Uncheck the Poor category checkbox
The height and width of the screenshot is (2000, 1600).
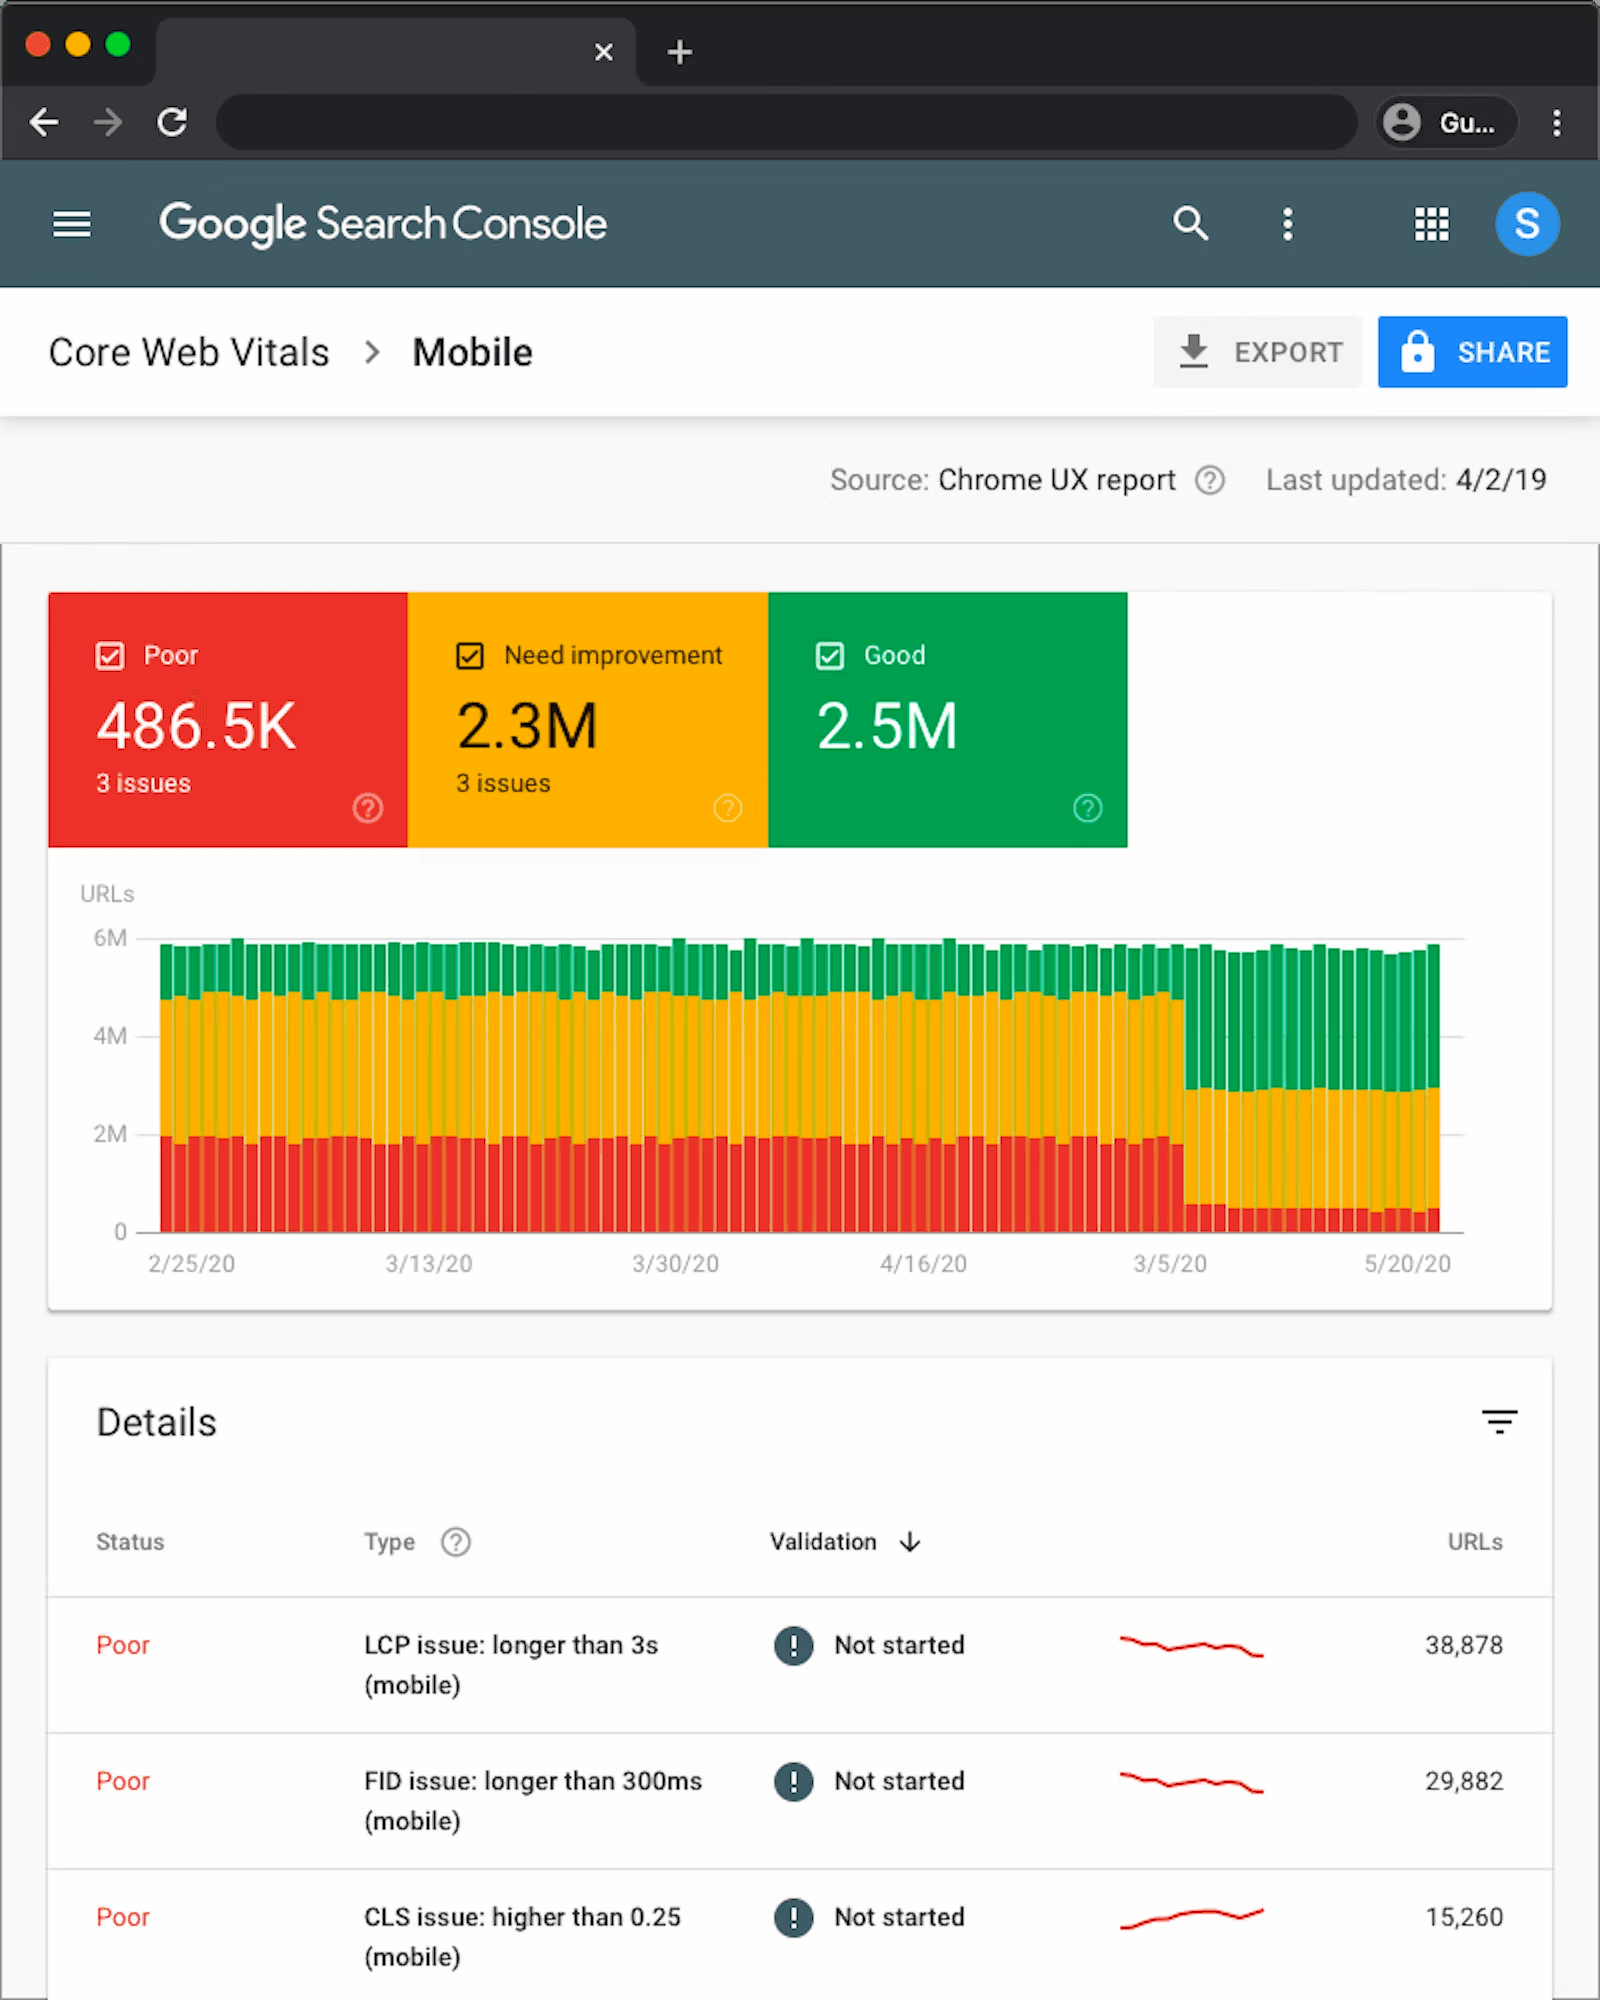[110, 655]
